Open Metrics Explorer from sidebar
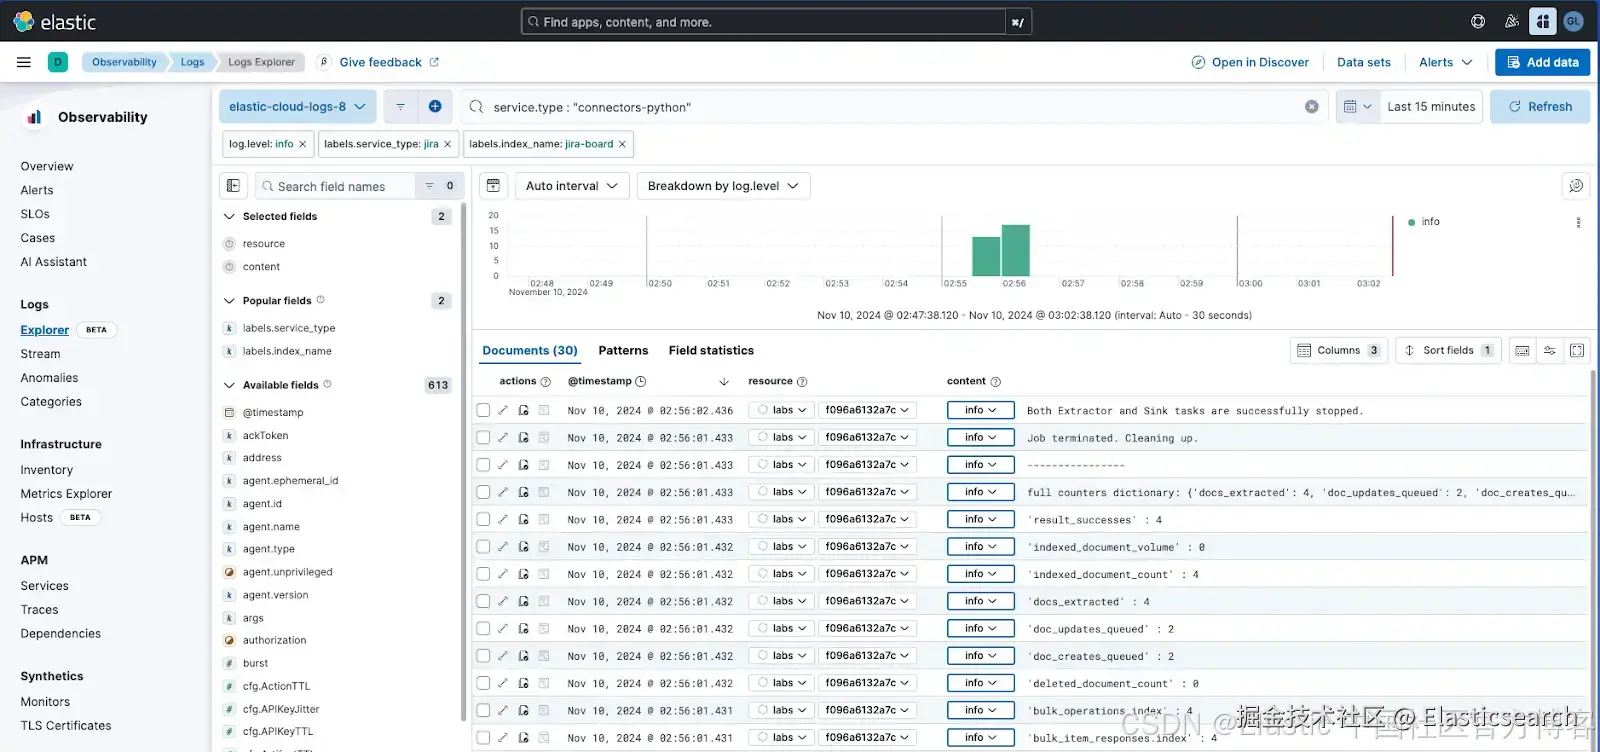The height and width of the screenshot is (752, 1600). pyautogui.click(x=66, y=494)
